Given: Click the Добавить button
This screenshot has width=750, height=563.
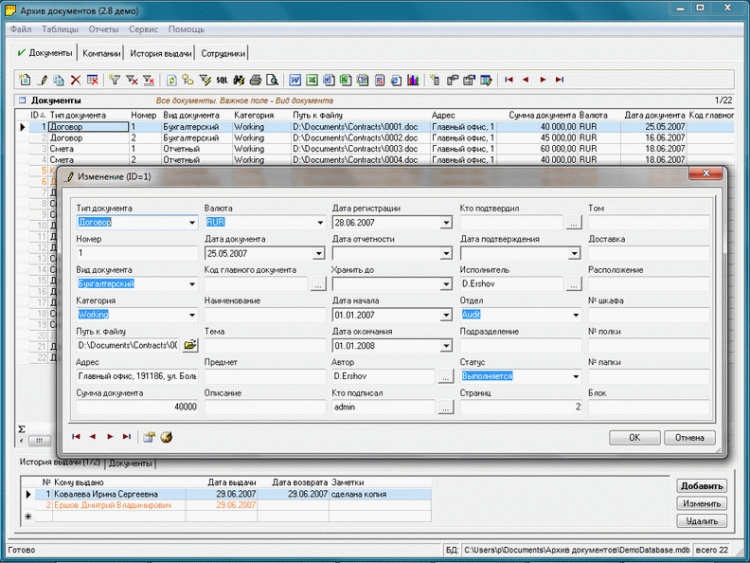Looking at the screenshot, I should [x=701, y=486].
